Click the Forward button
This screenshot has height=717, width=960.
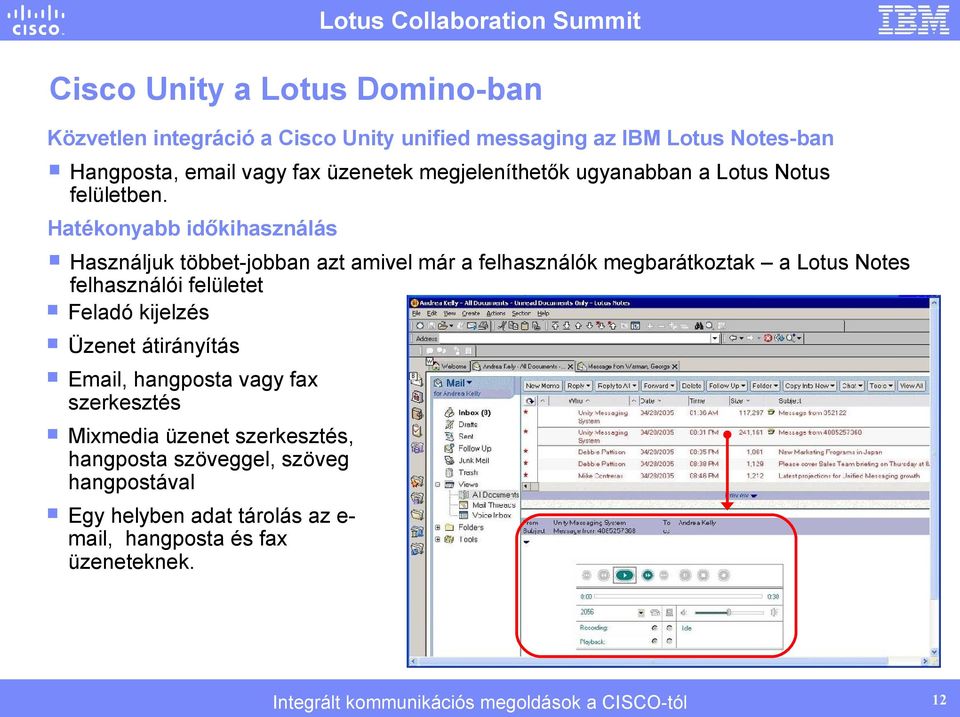click(659, 386)
